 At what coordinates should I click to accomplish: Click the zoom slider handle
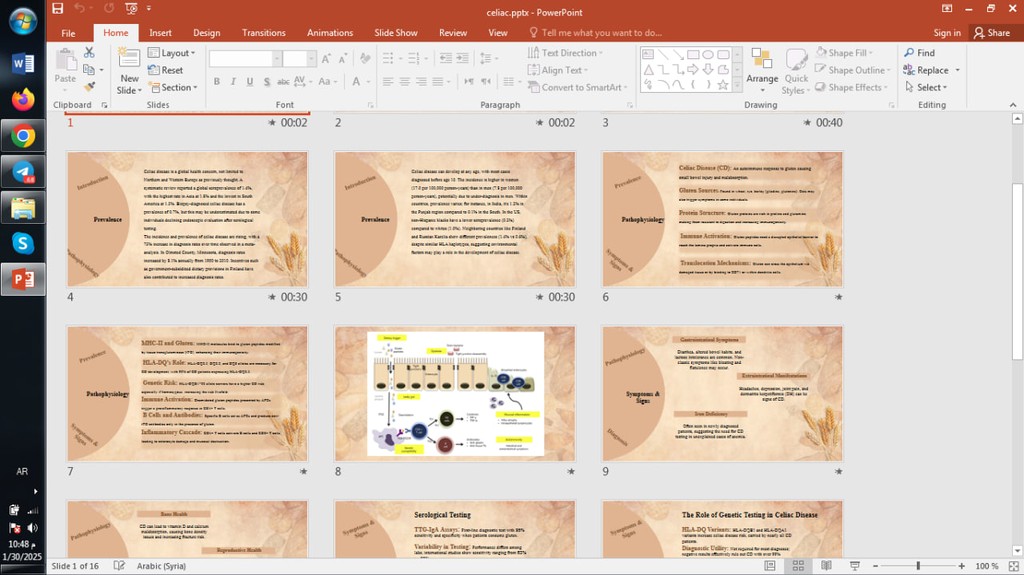click(x=918, y=566)
